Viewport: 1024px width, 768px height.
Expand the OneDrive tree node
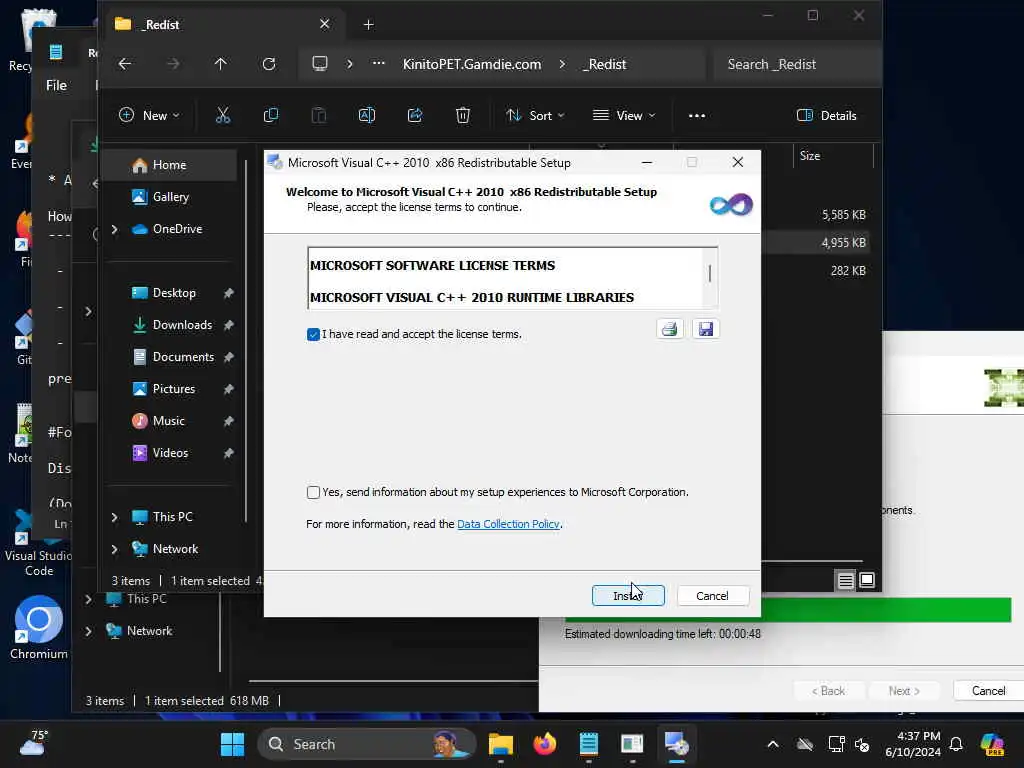(x=115, y=229)
